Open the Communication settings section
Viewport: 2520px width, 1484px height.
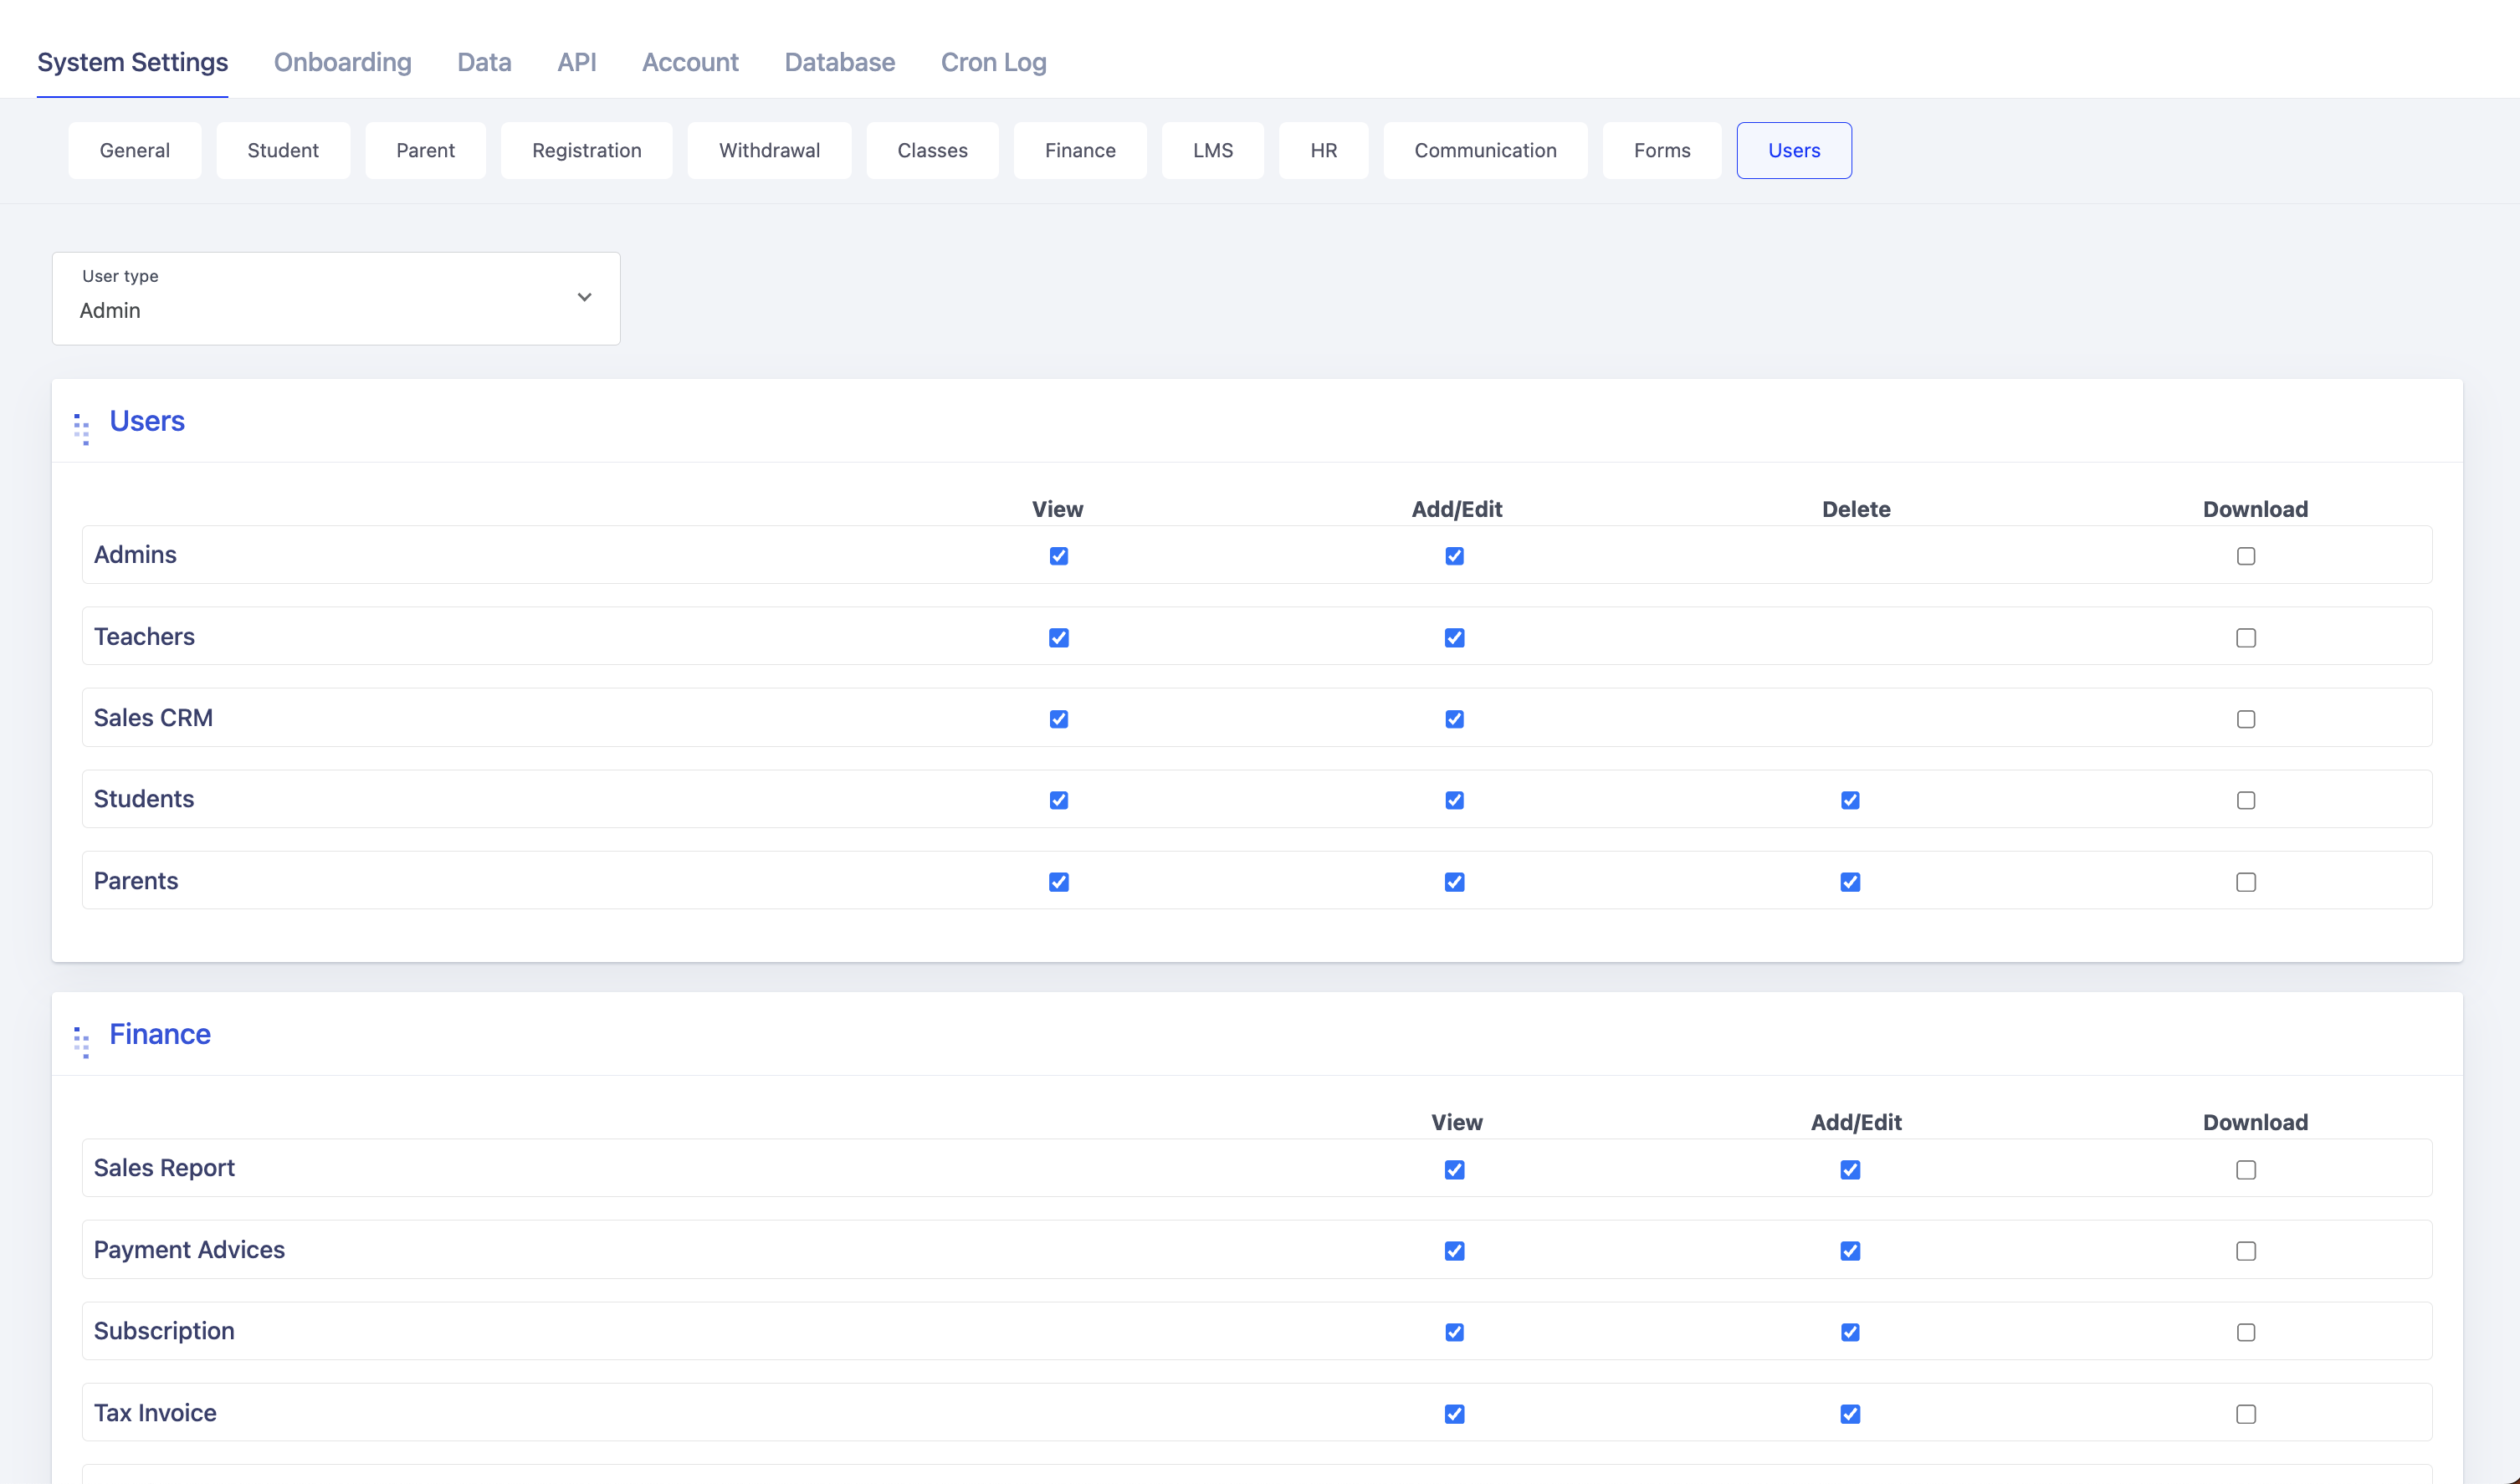click(1484, 150)
